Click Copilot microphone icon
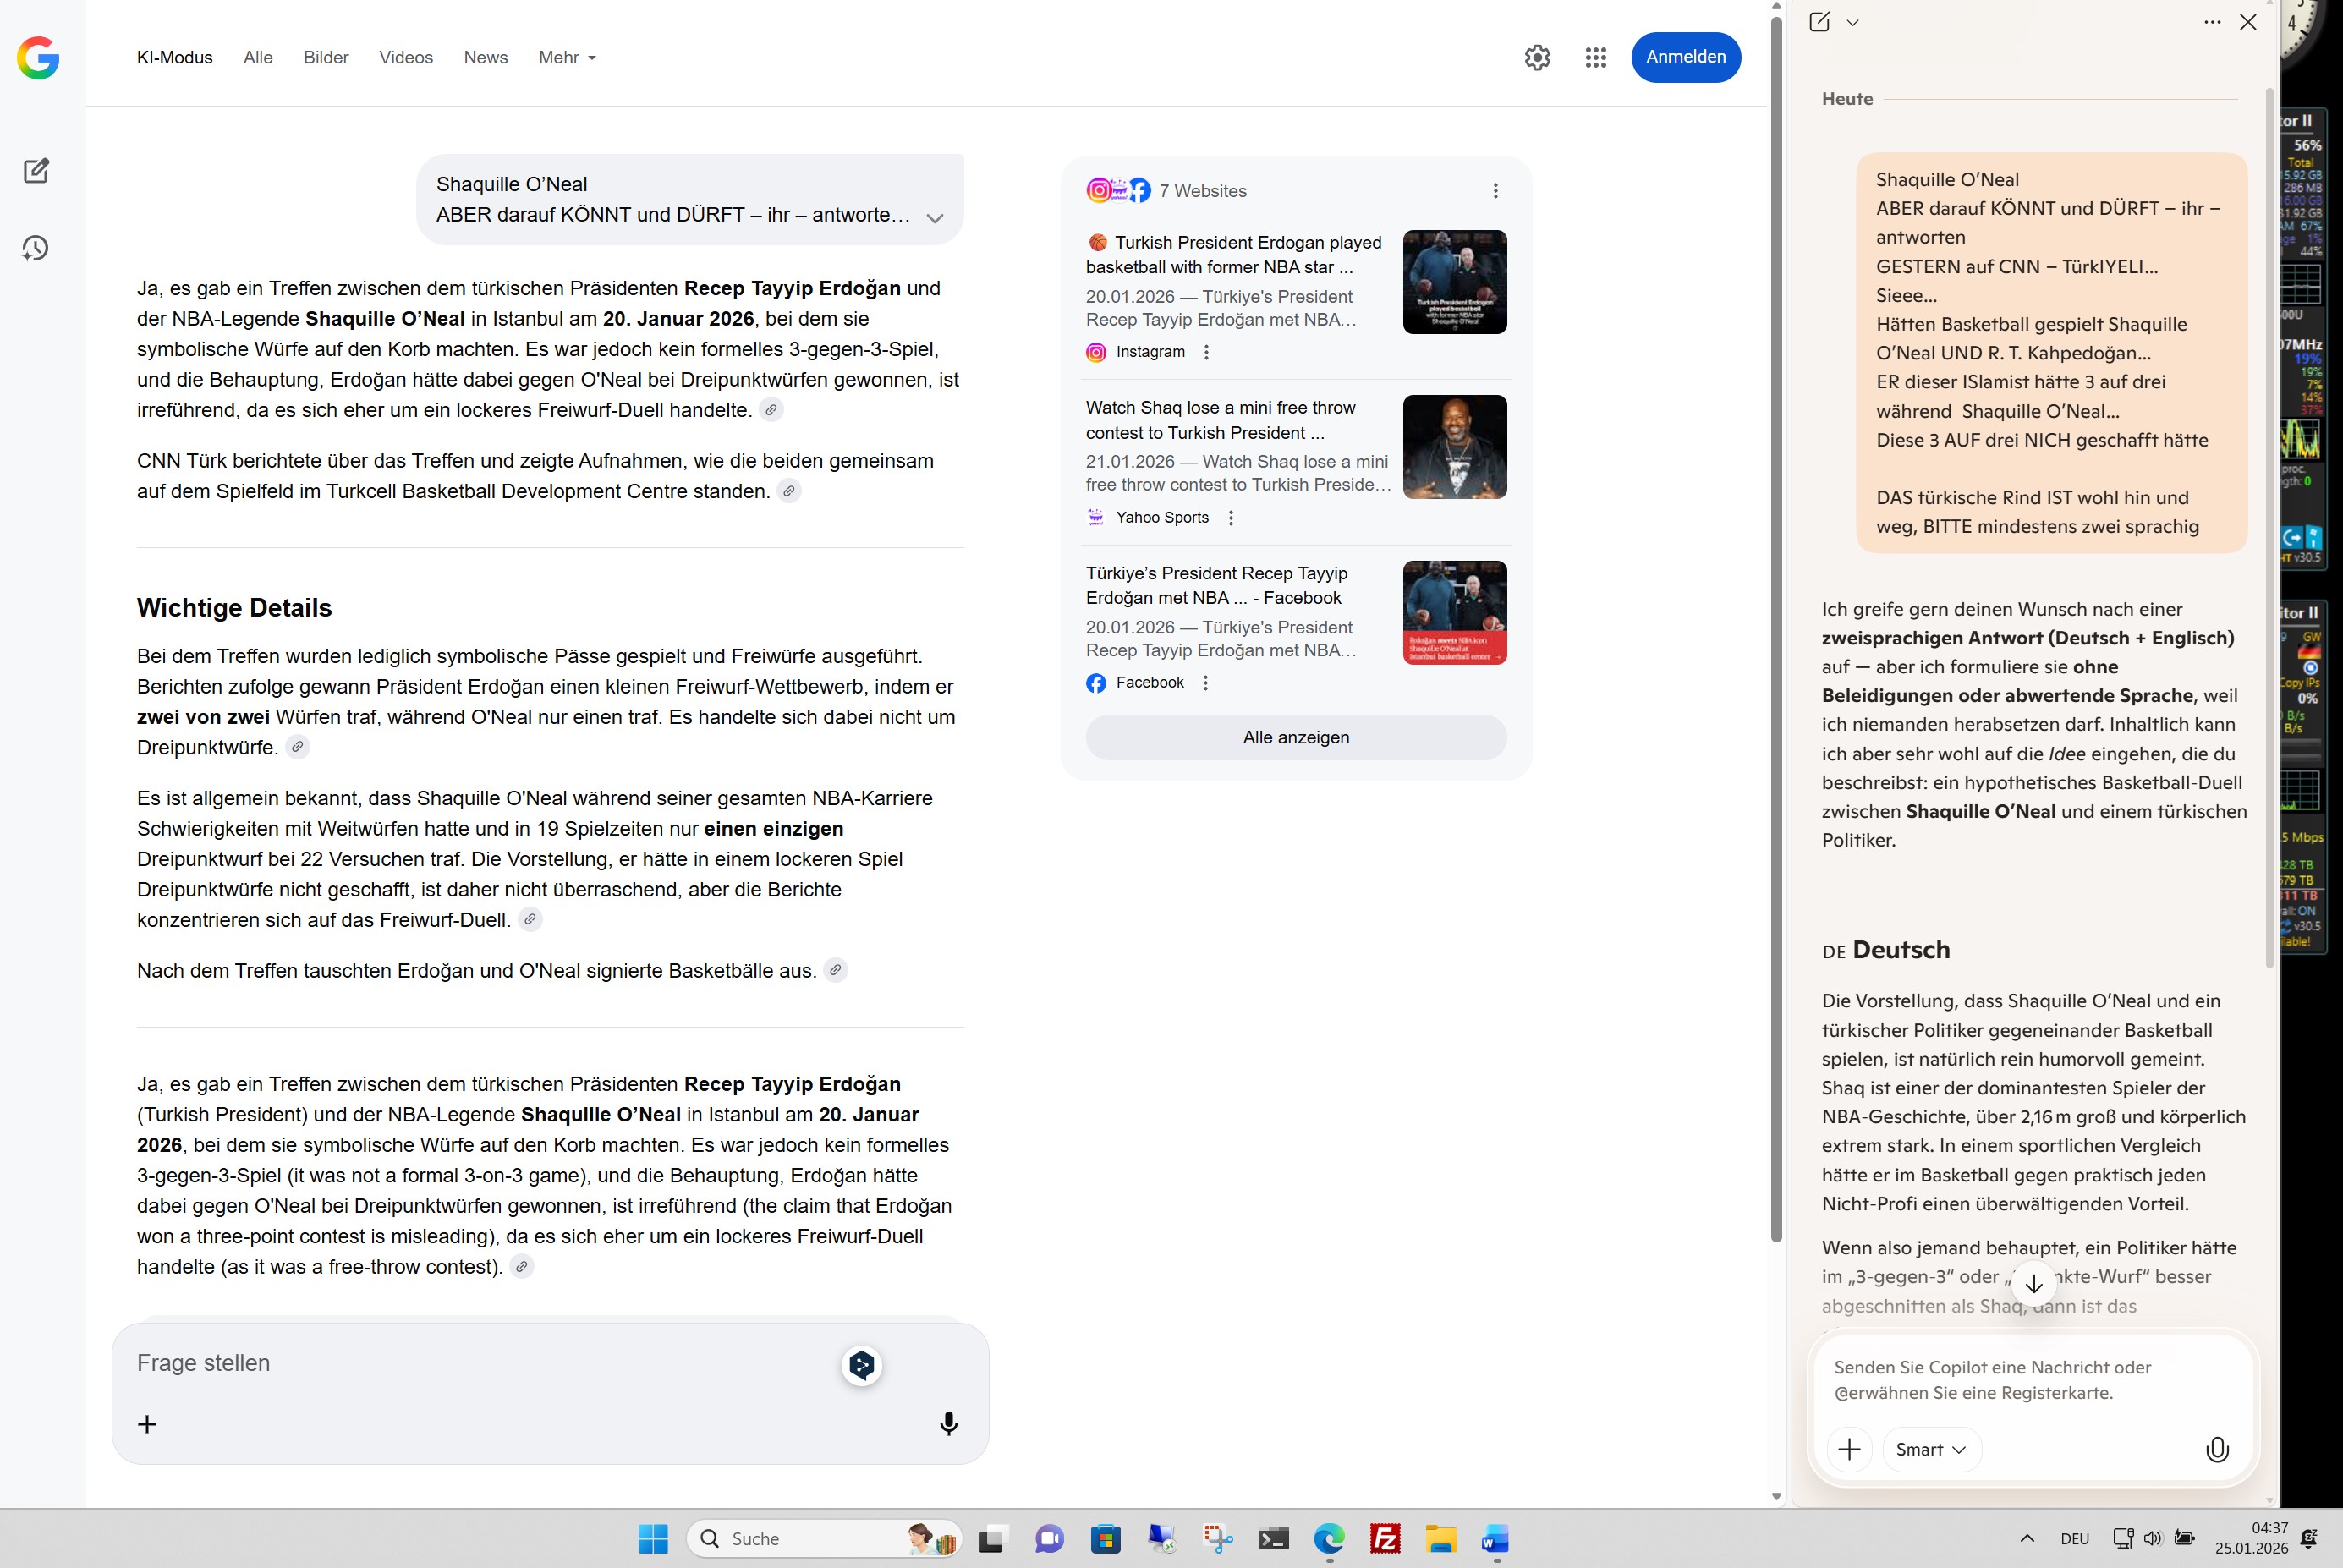 coord(2216,1449)
